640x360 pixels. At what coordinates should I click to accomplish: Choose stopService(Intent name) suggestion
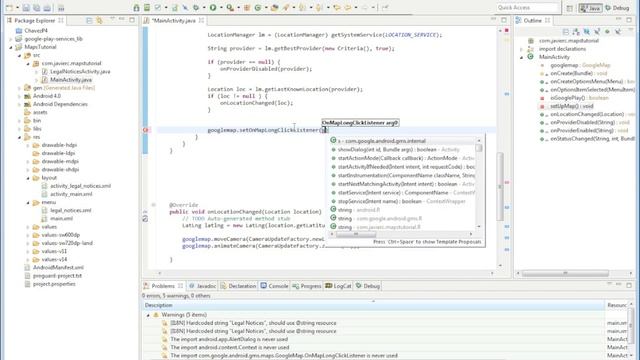coord(402,201)
